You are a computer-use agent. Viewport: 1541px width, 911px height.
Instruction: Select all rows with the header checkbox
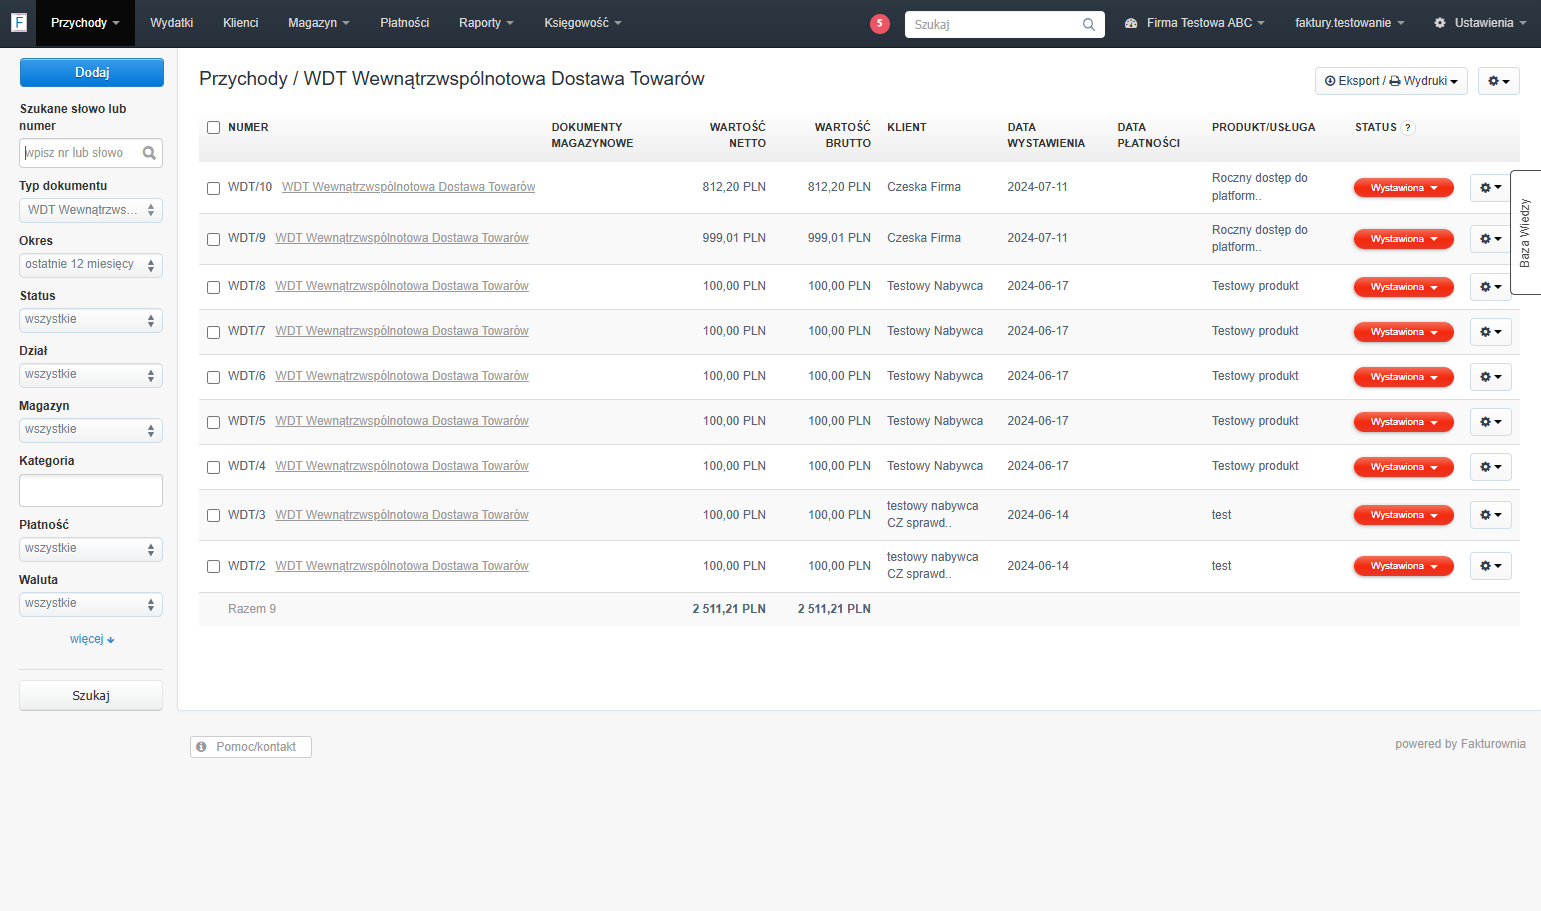(213, 127)
